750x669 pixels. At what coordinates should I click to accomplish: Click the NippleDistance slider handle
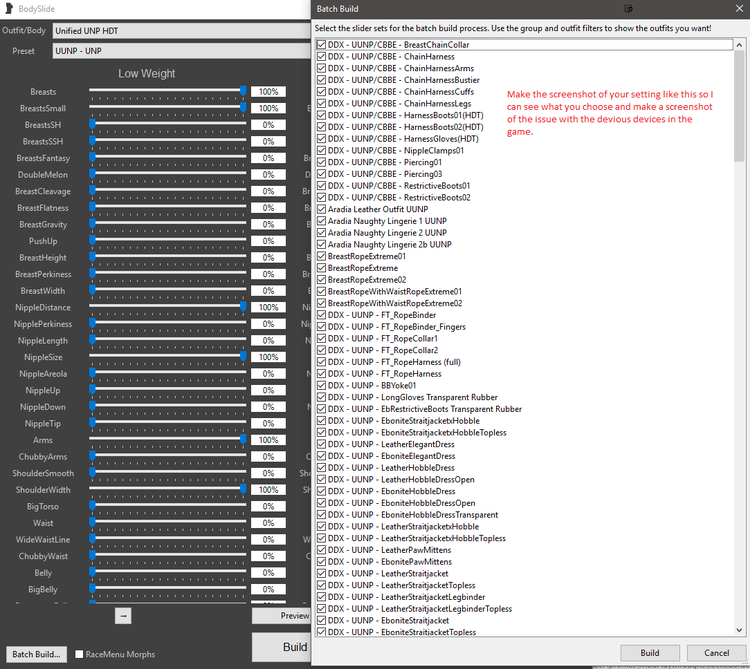click(x=243, y=307)
